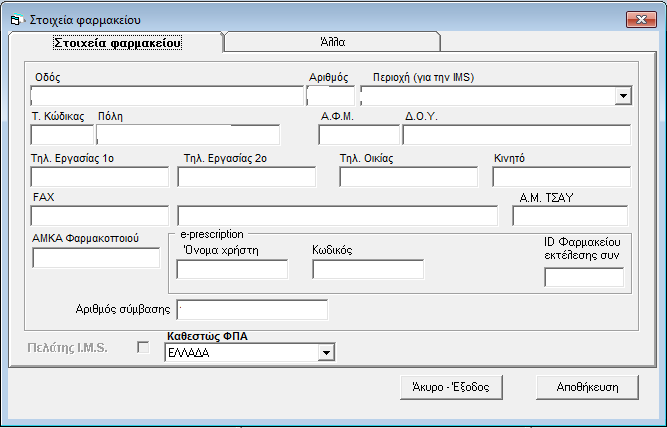Open the Καθεστώς ΦΠΑ dropdown arrow

click(x=326, y=353)
